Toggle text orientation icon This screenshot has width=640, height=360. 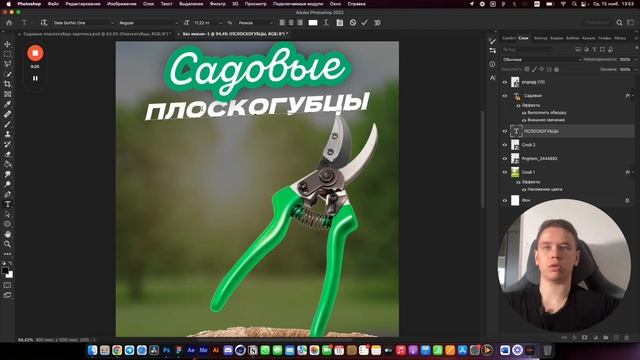point(44,22)
